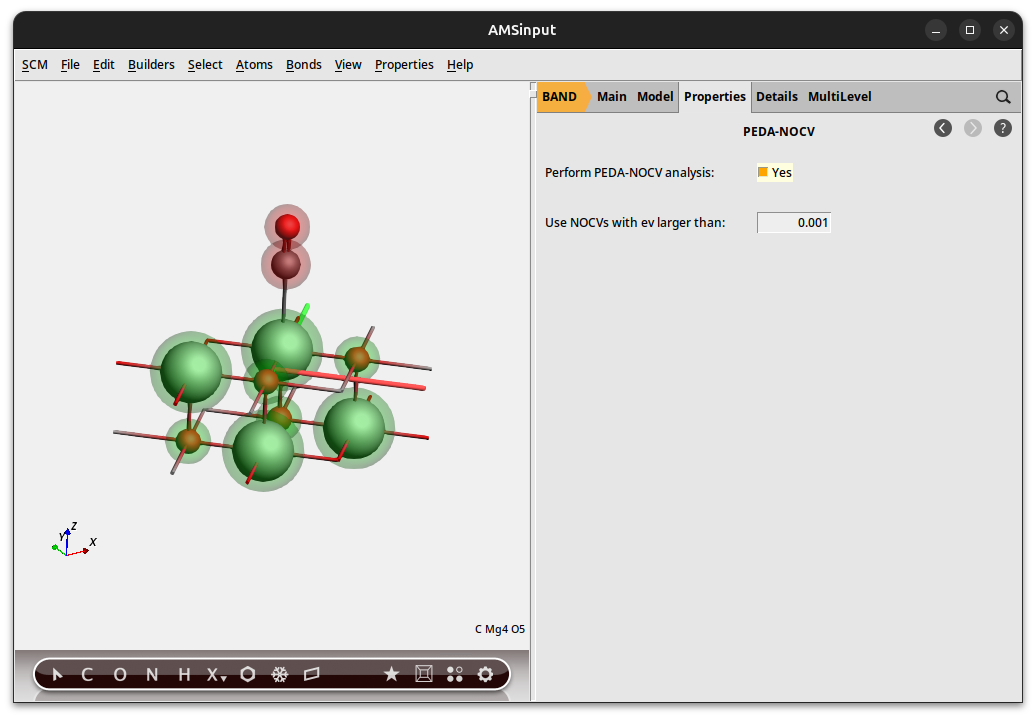Open the Properties panel tab

tap(714, 97)
